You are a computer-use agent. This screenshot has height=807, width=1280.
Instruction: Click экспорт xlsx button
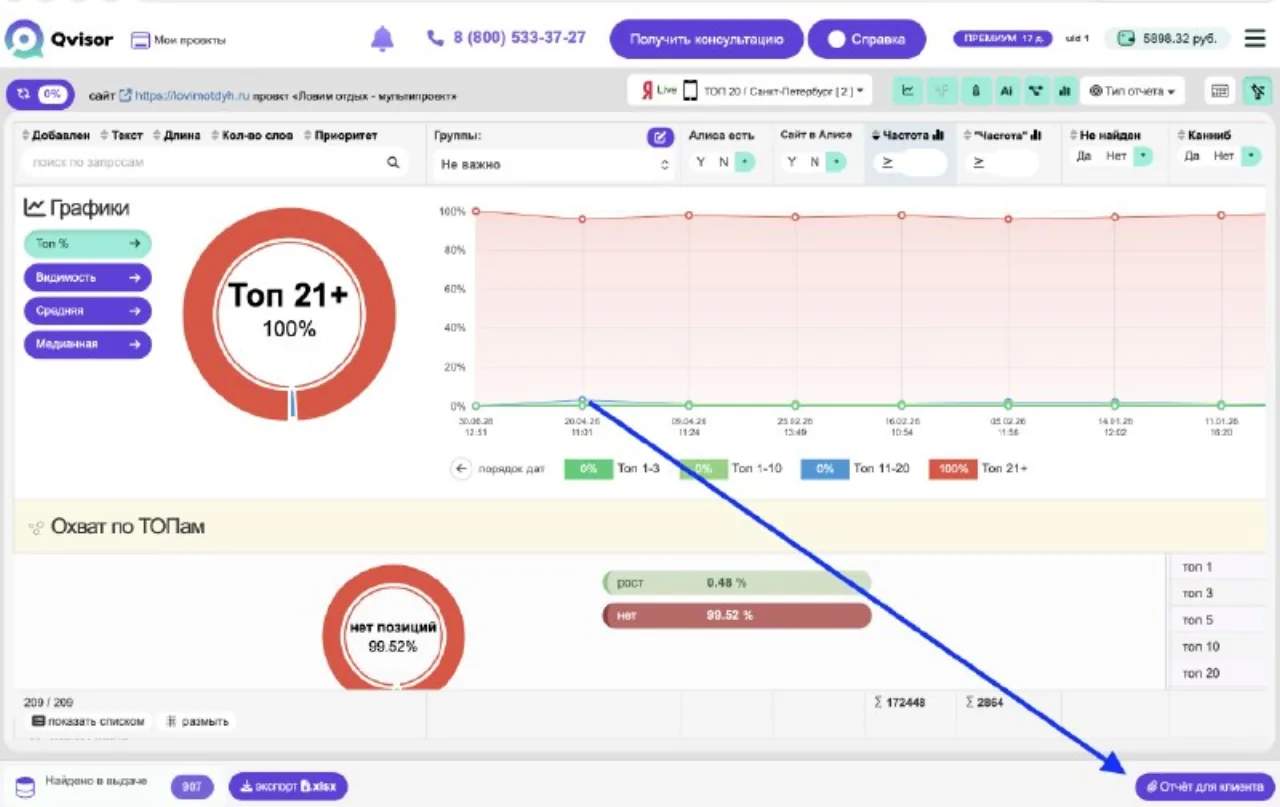coord(288,787)
